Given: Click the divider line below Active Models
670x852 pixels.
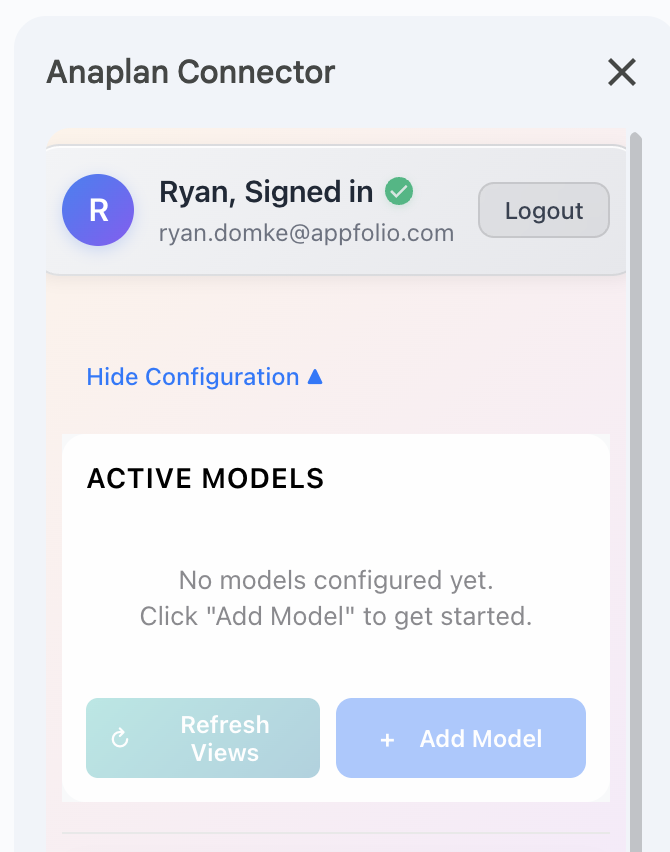Looking at the screenshot, I should (336, 832).
